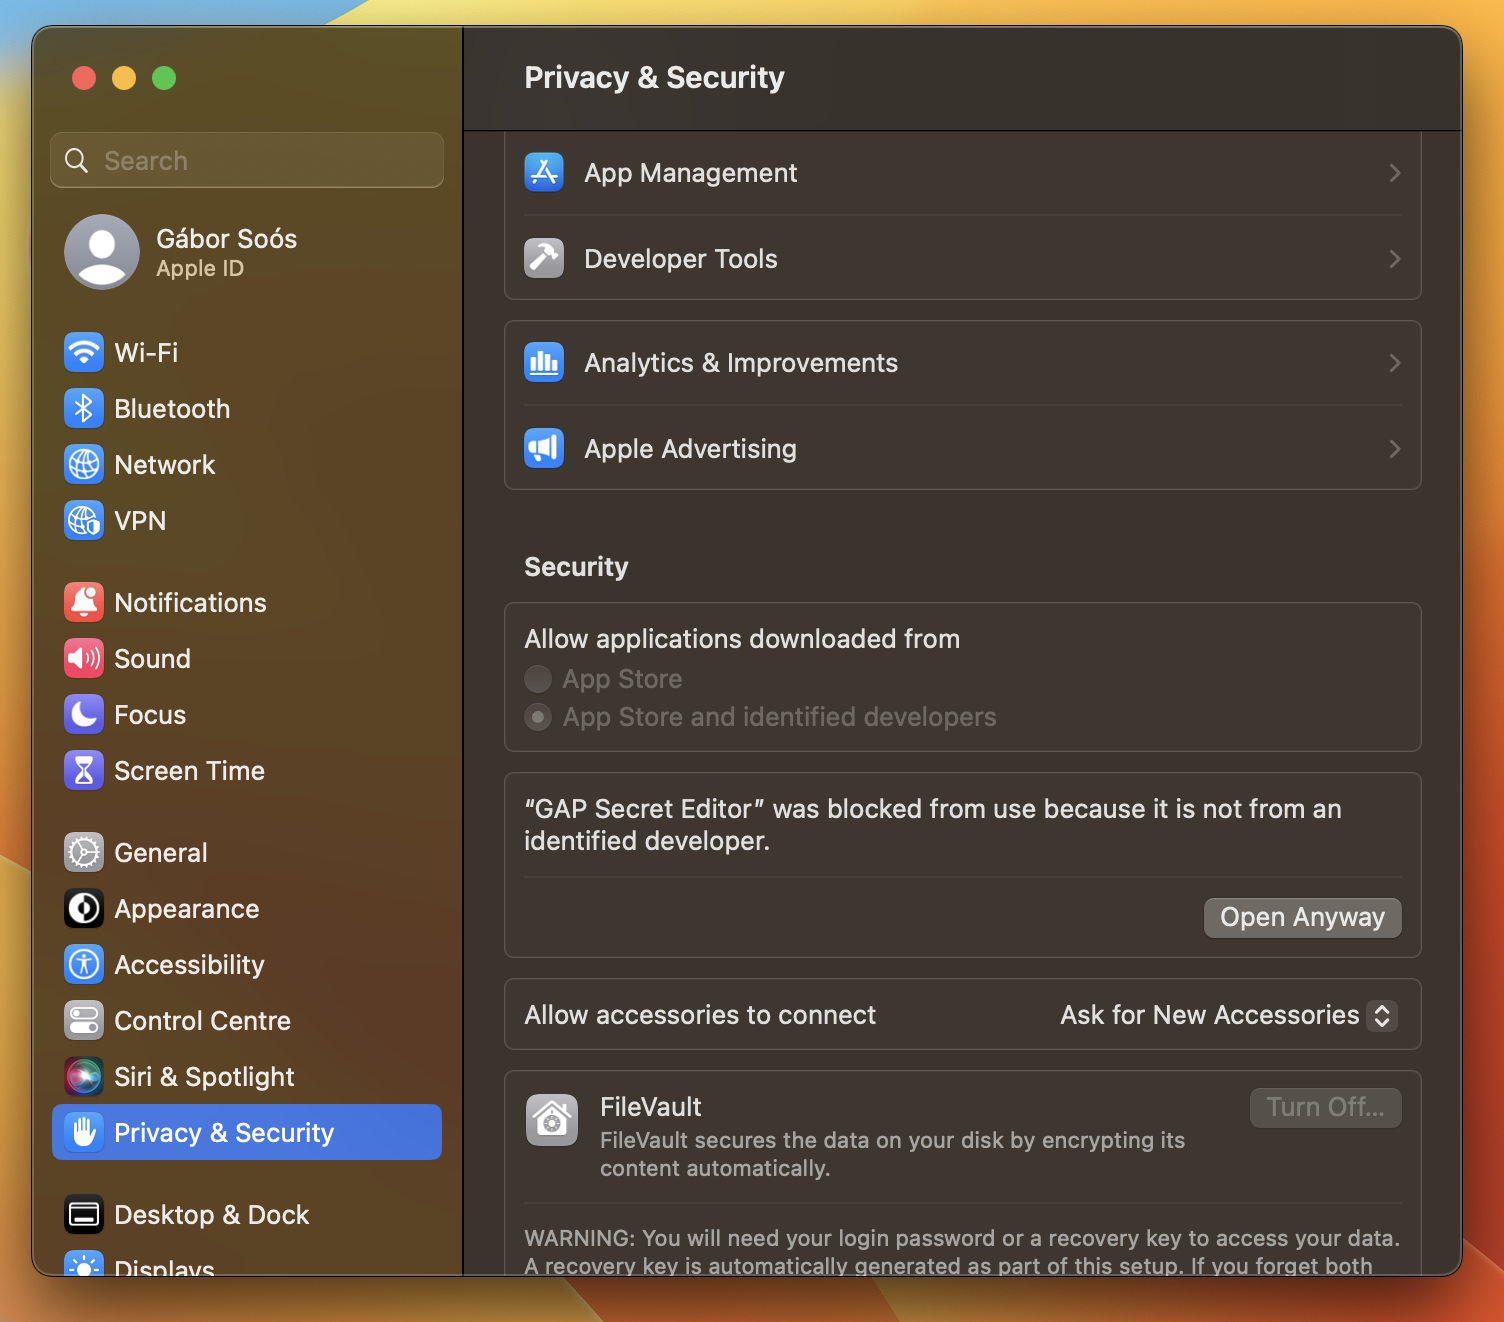Click the 'Desktop & Dock' label
This screenshot has height=1322, width=1504.
pyautogui.click(x=212, y=1214)
